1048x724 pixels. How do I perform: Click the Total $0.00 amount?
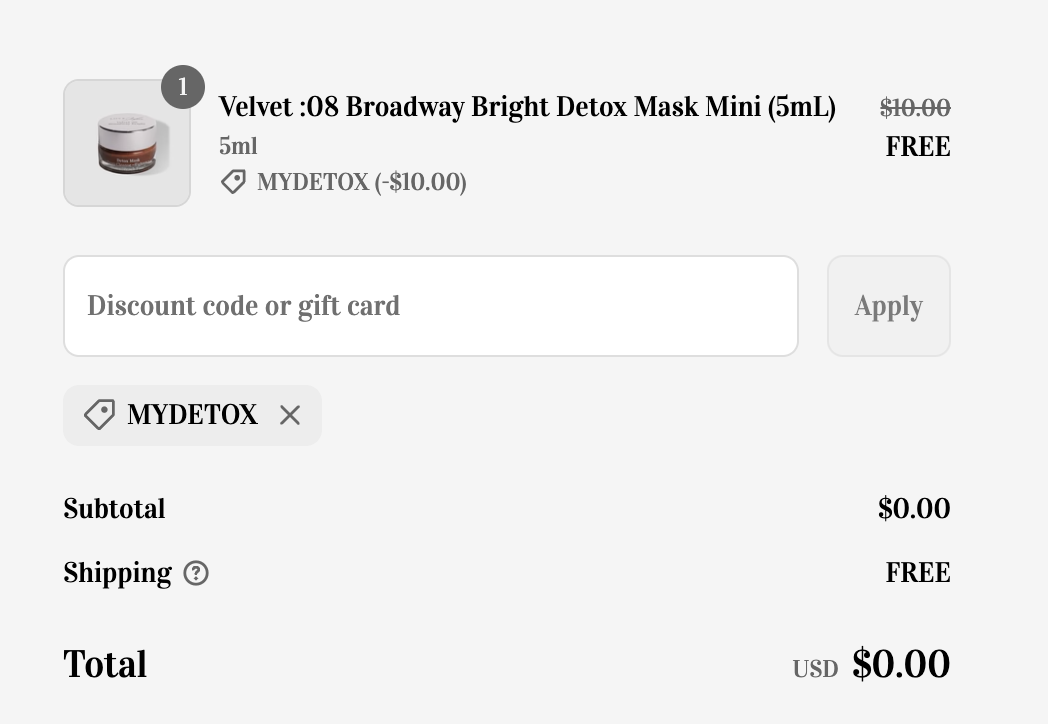click(x=900, y=665)
